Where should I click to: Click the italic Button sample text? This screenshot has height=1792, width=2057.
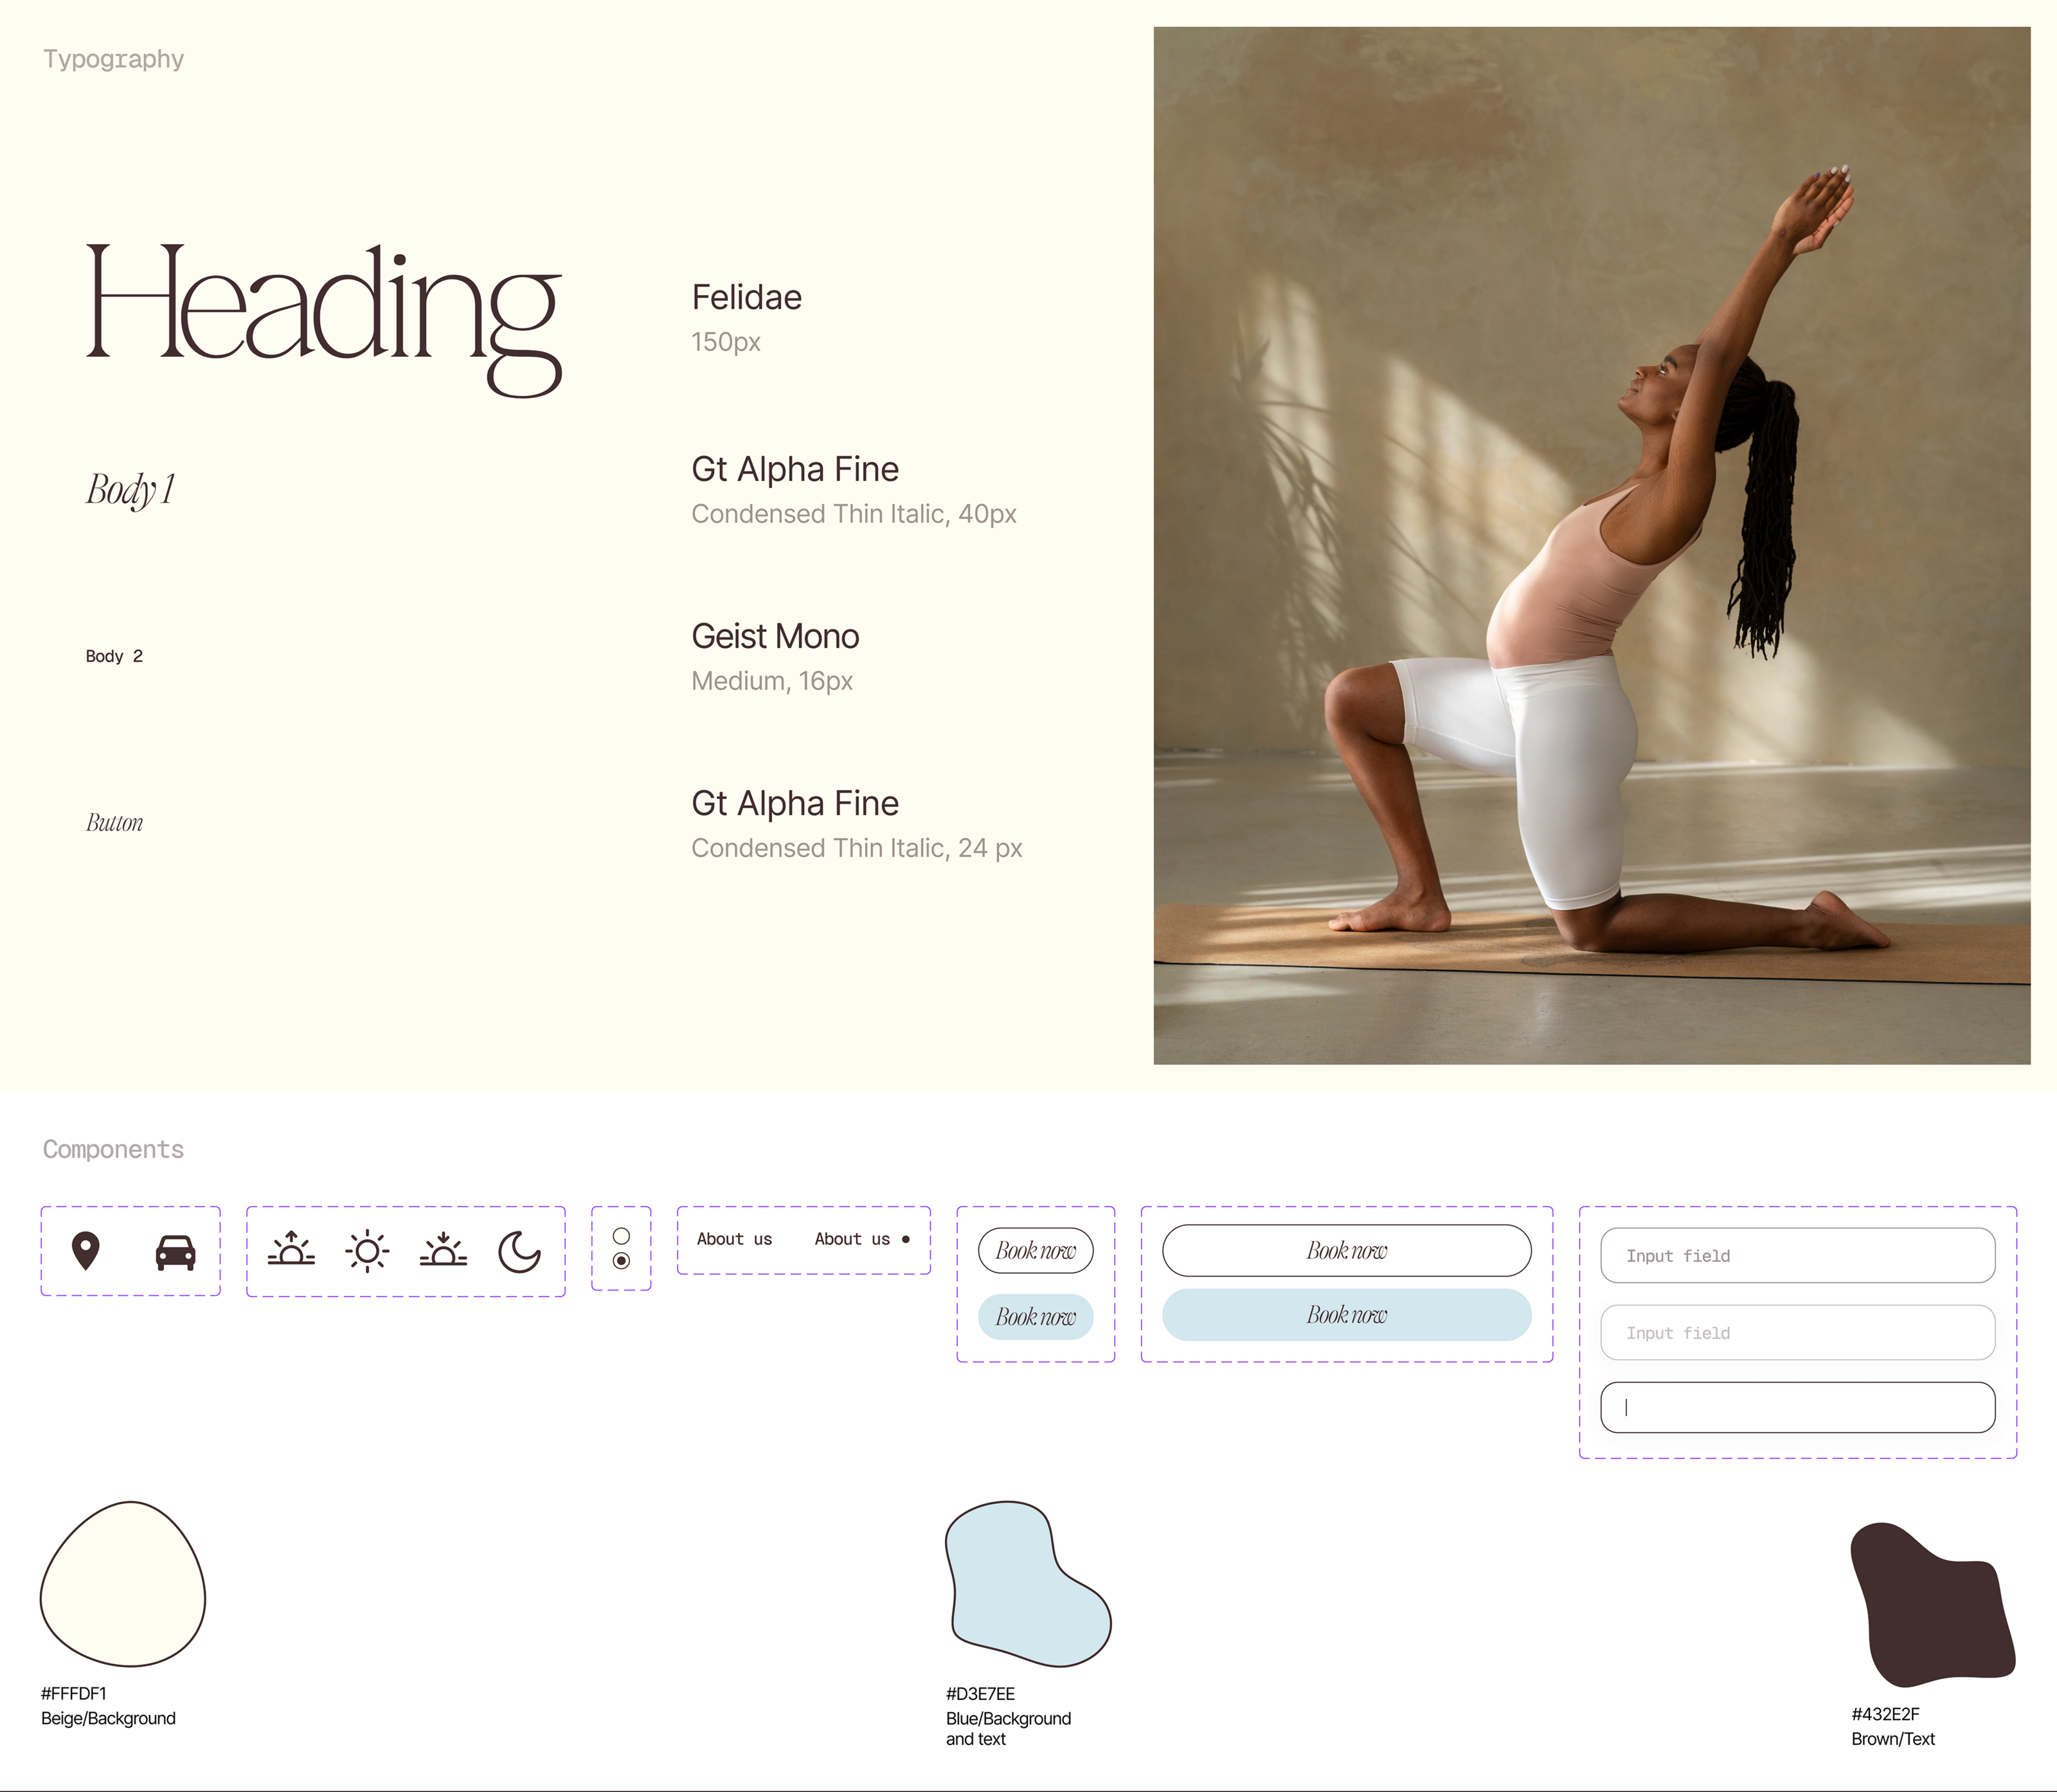pos(114,823)
